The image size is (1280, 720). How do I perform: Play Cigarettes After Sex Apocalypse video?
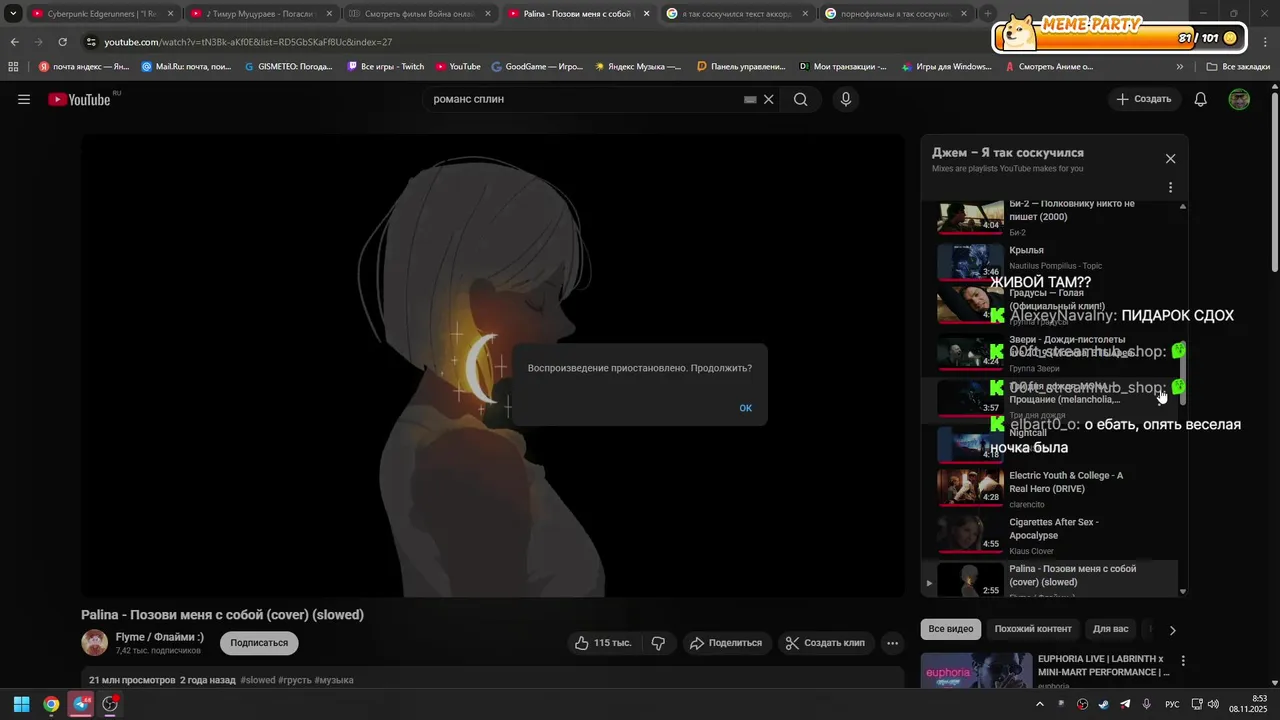[x=1058, y=533]
